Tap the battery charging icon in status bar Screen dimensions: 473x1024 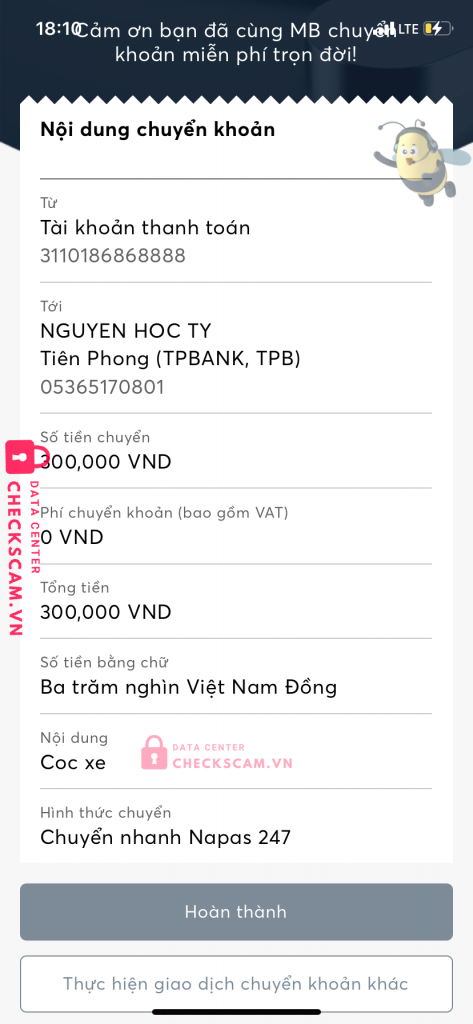click(x=437, y=29)
